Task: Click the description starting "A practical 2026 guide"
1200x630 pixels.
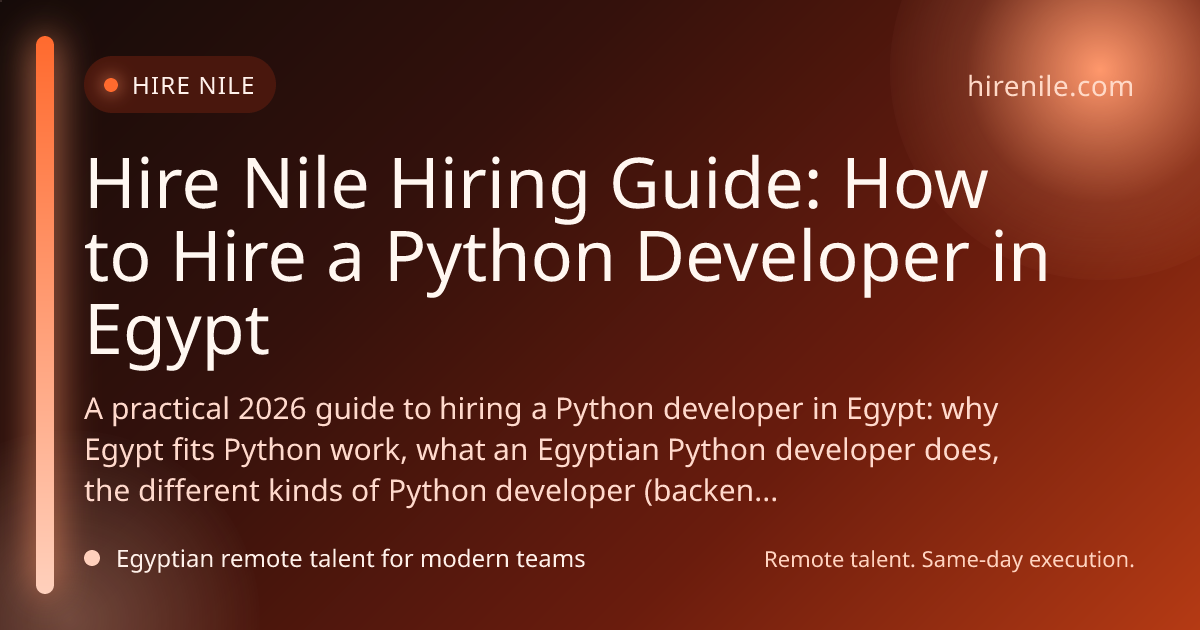Action: [x=543, y=450]
